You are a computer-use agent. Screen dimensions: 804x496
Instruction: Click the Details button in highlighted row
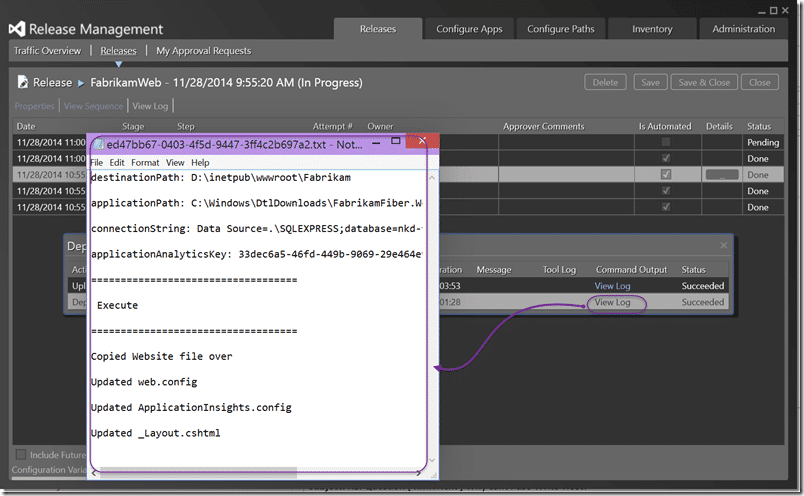point(722,174)
